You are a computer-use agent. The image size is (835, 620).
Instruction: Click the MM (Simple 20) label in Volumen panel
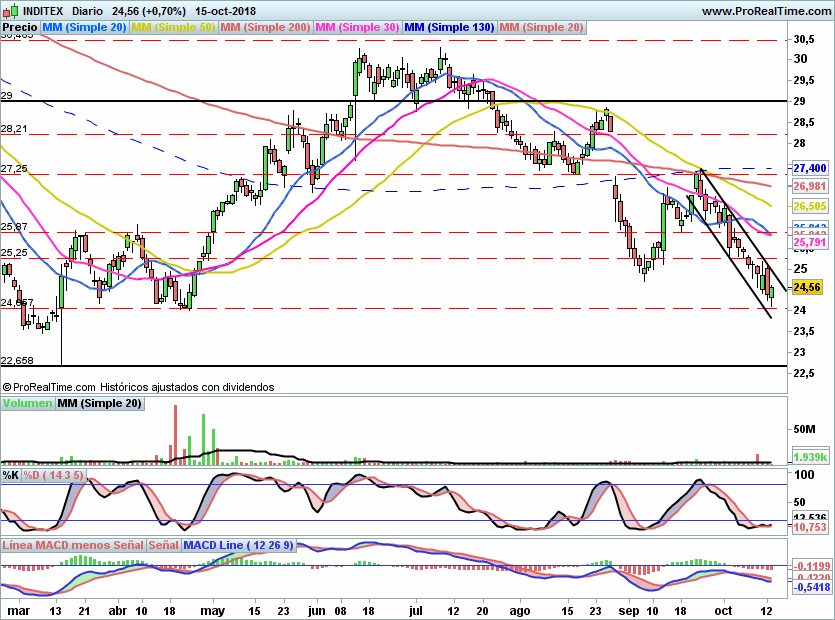pyautogui.click(x=100, y=403)
